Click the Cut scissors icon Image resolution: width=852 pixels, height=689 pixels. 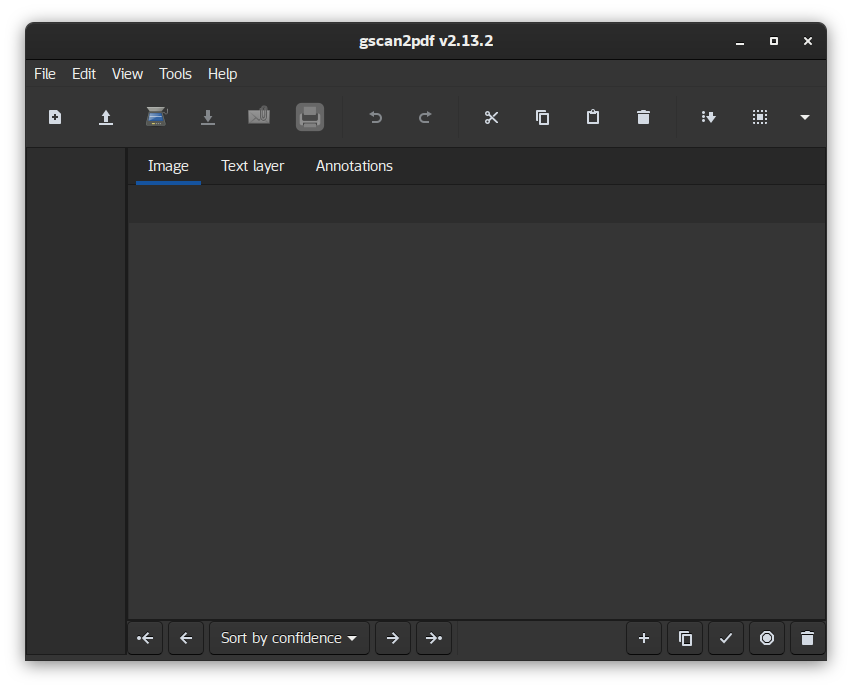coord(491,117)
